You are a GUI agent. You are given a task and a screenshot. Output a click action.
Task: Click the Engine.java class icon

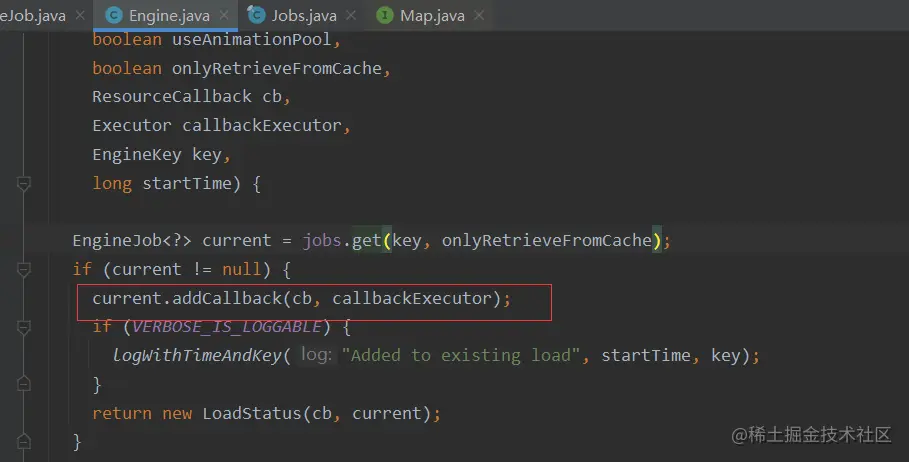coord(114,16)
